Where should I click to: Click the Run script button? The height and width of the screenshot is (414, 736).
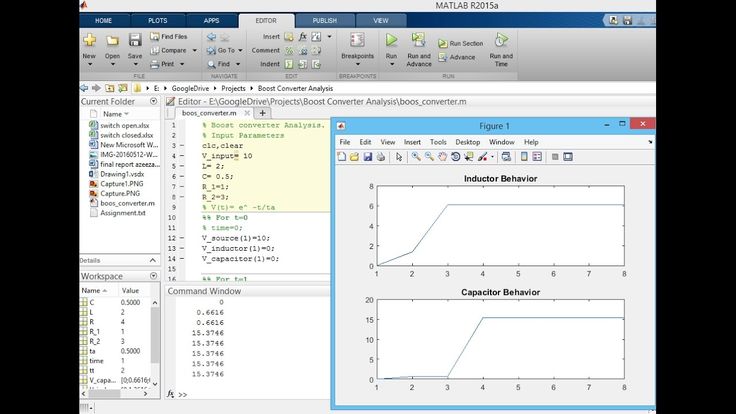click(x=392, y=44)
